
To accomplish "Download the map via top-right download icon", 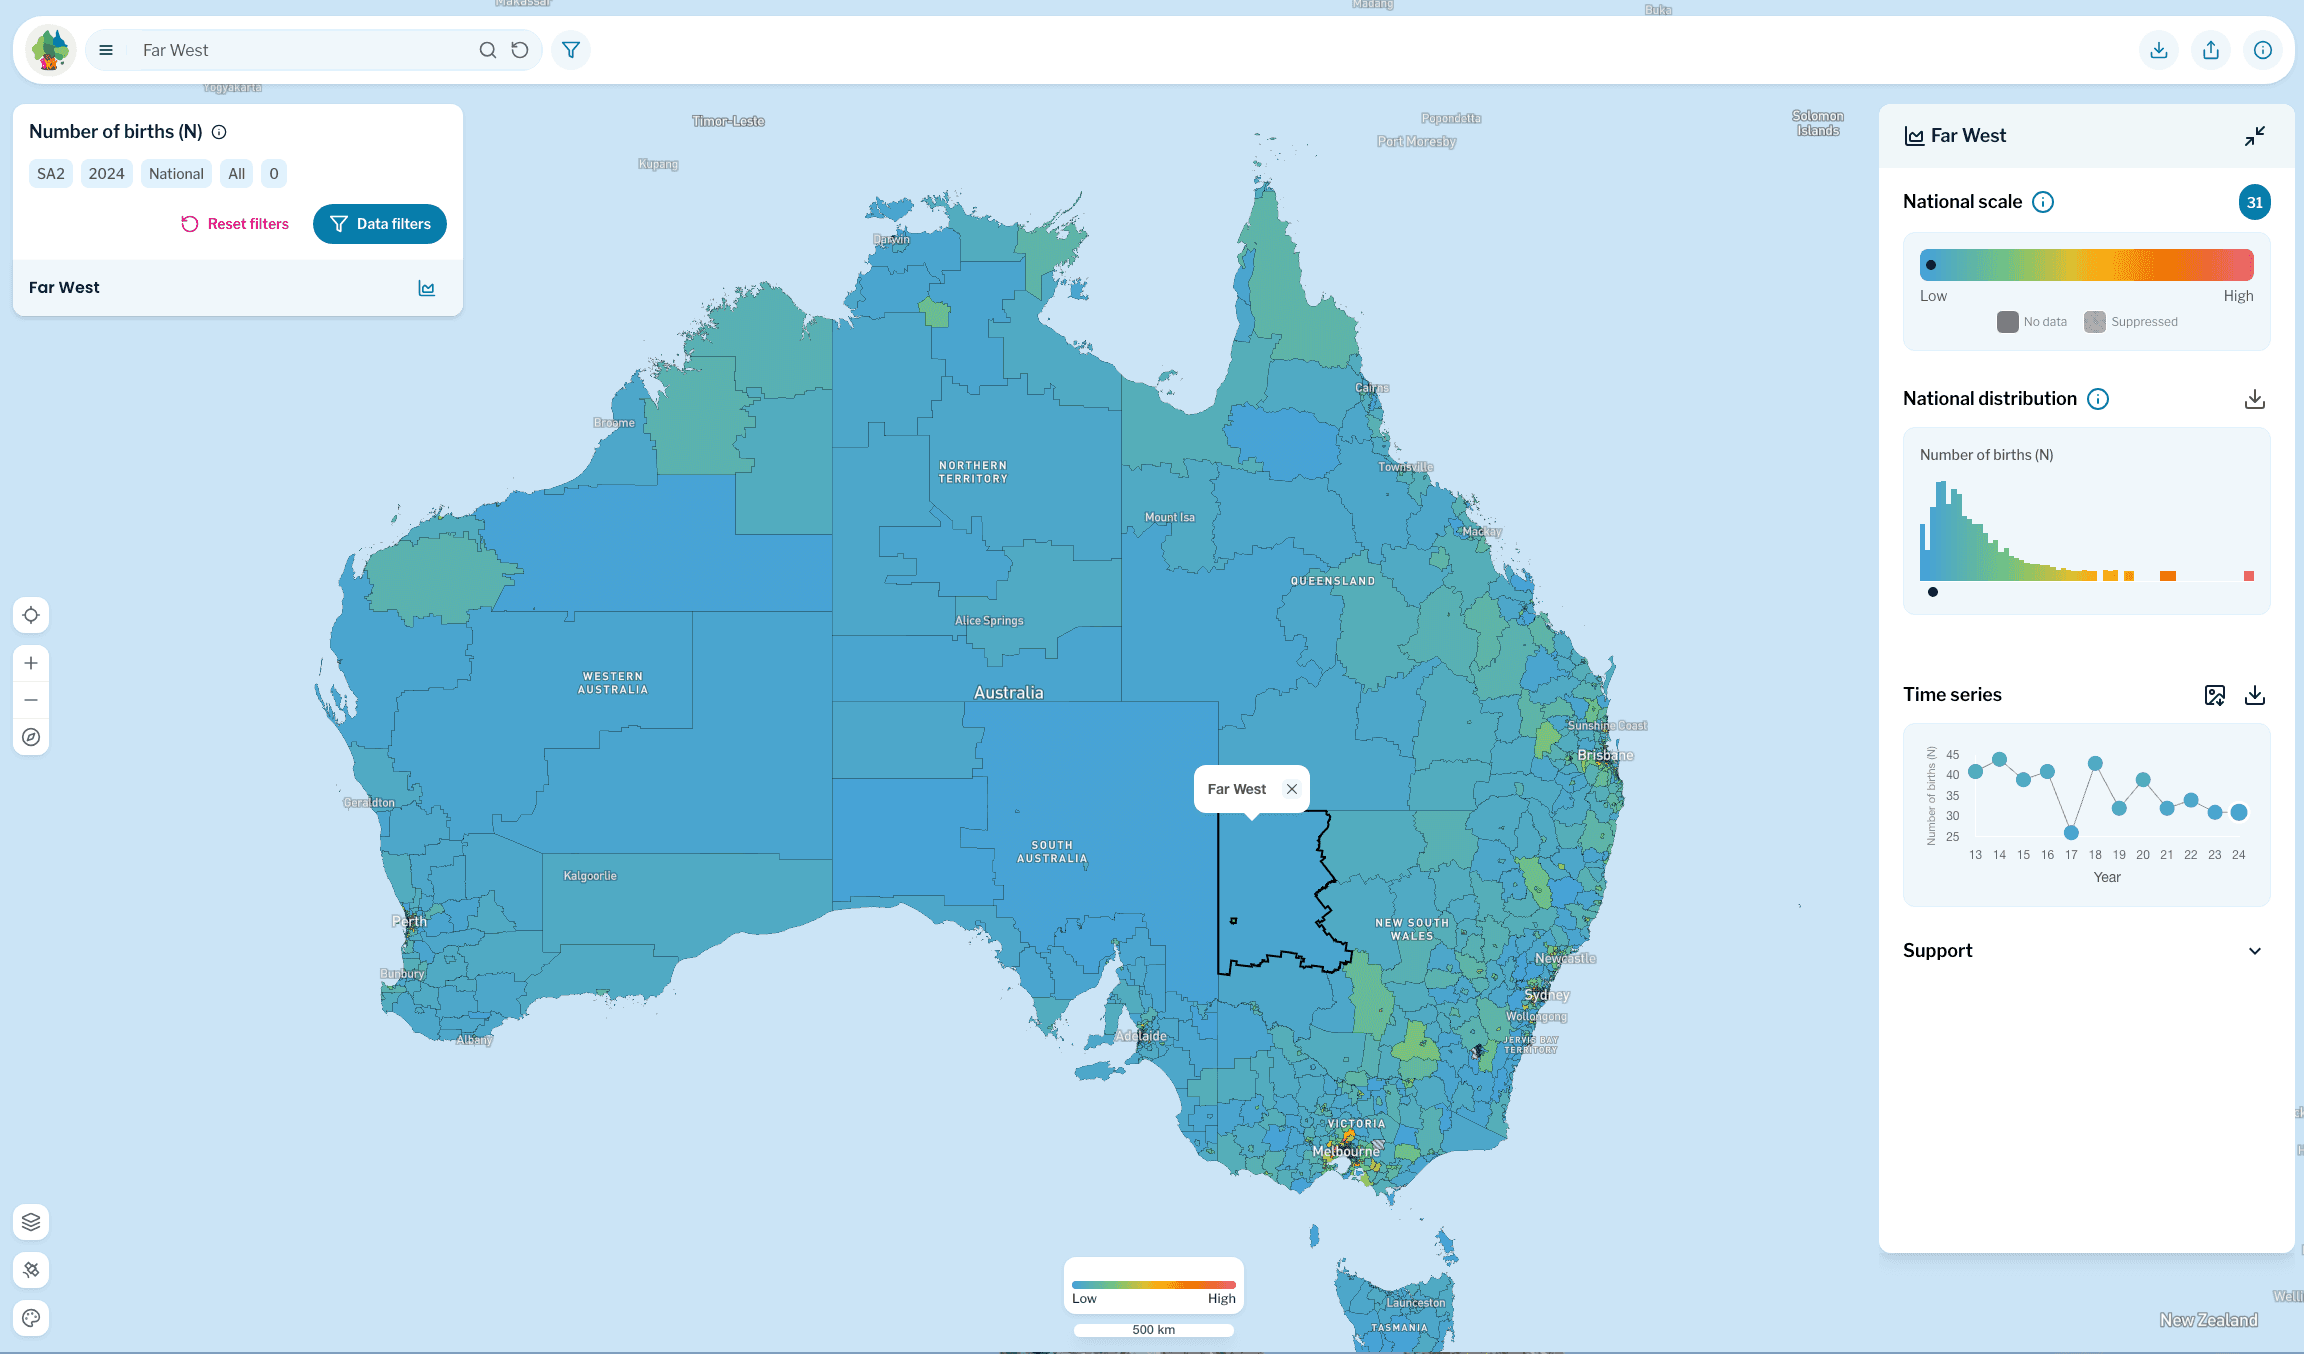I will [2159, 49].
